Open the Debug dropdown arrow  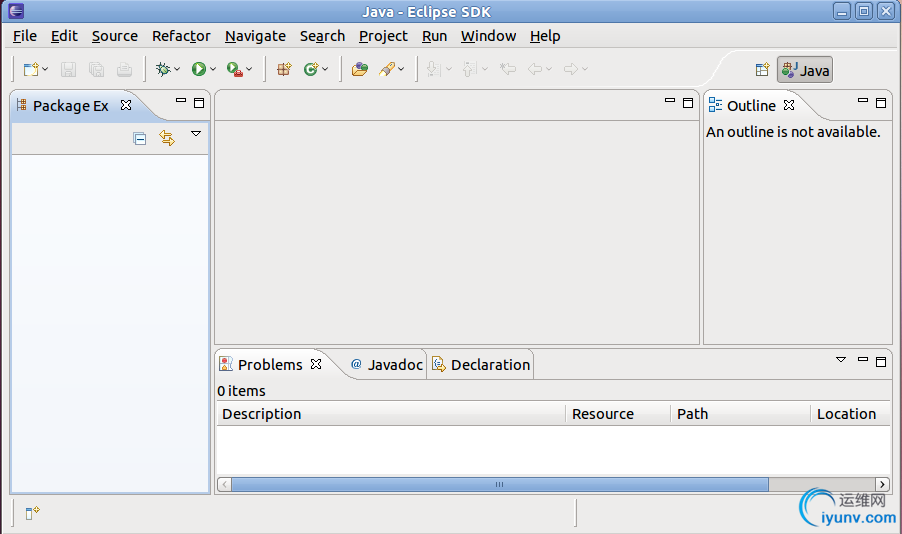pyautogui.click(x=177, y=70)
